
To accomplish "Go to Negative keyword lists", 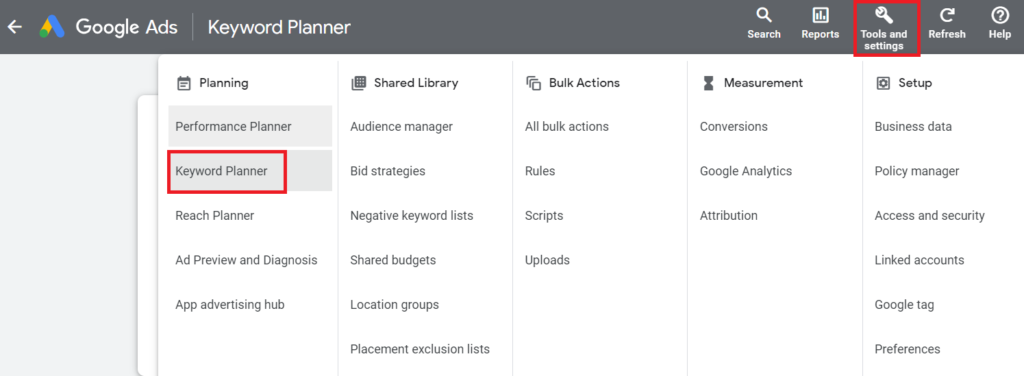I will tap(412, 215).
